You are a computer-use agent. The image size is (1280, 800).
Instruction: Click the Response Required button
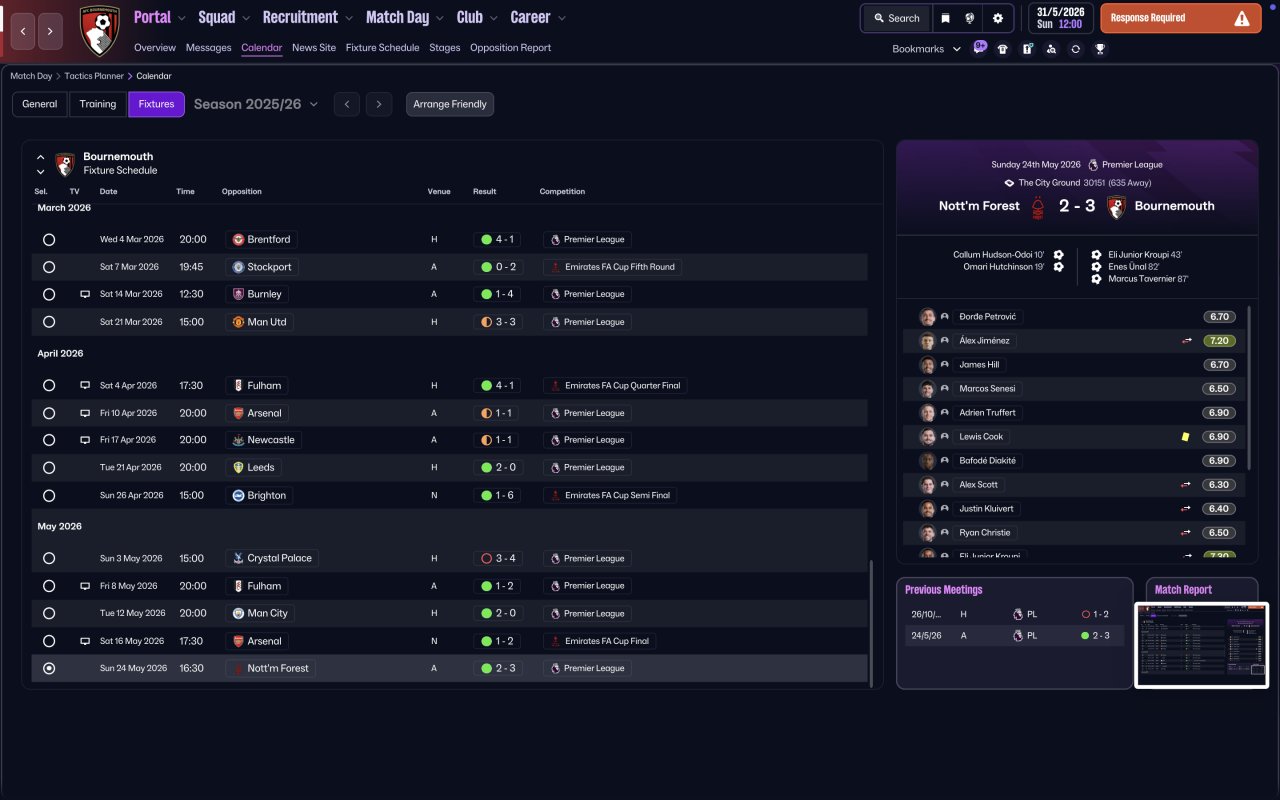[x=1182, y=18]
